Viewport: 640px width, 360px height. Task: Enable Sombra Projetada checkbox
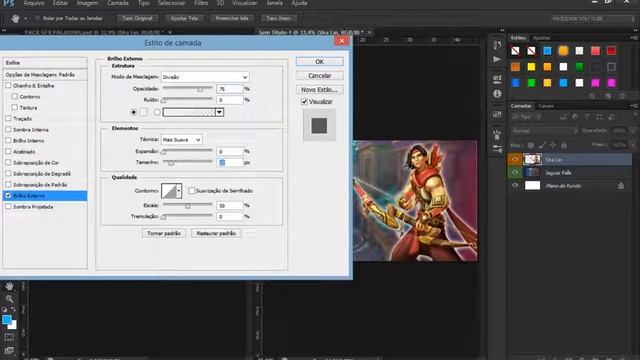8,207
